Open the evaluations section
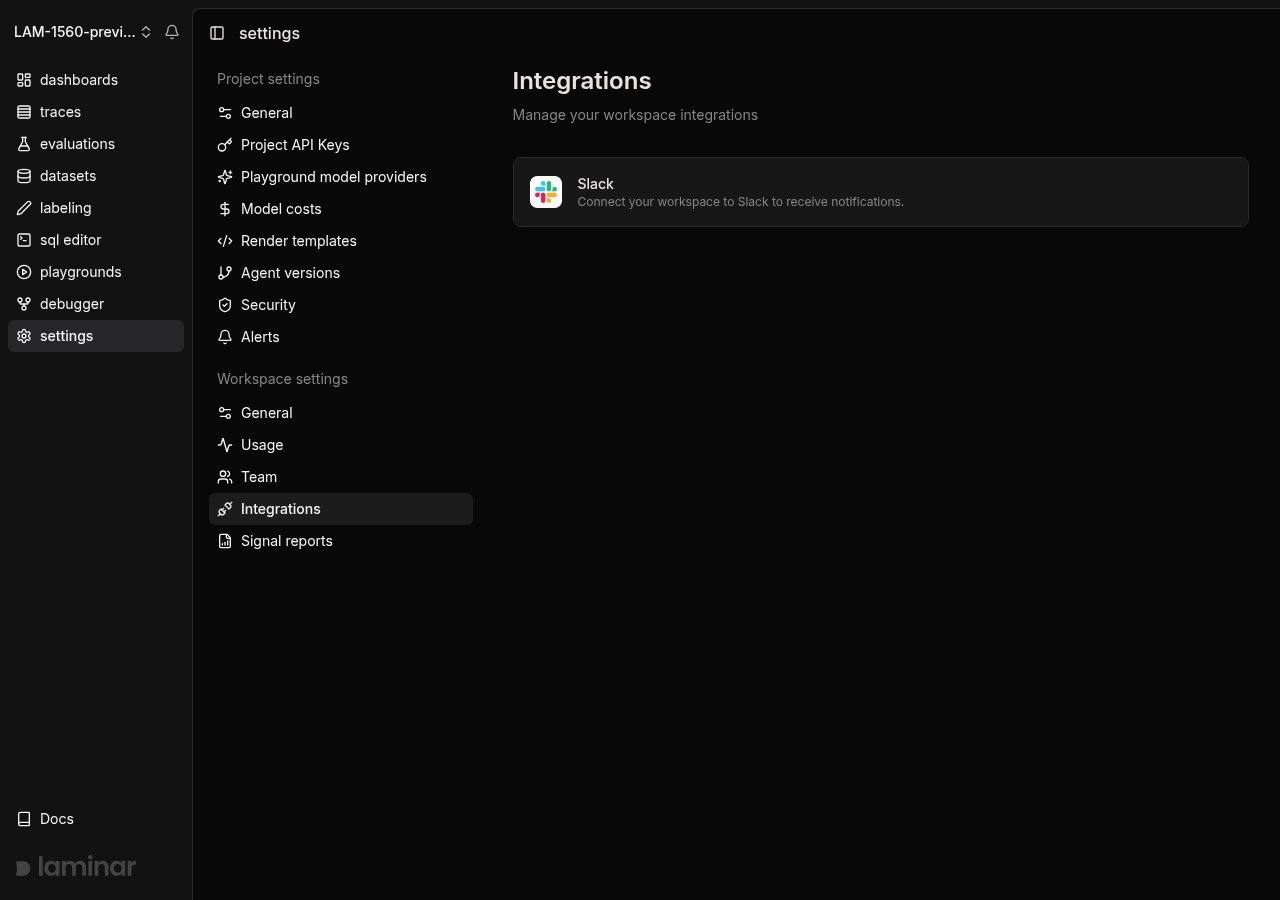1280x900 pixels. (x=96, y=144)
